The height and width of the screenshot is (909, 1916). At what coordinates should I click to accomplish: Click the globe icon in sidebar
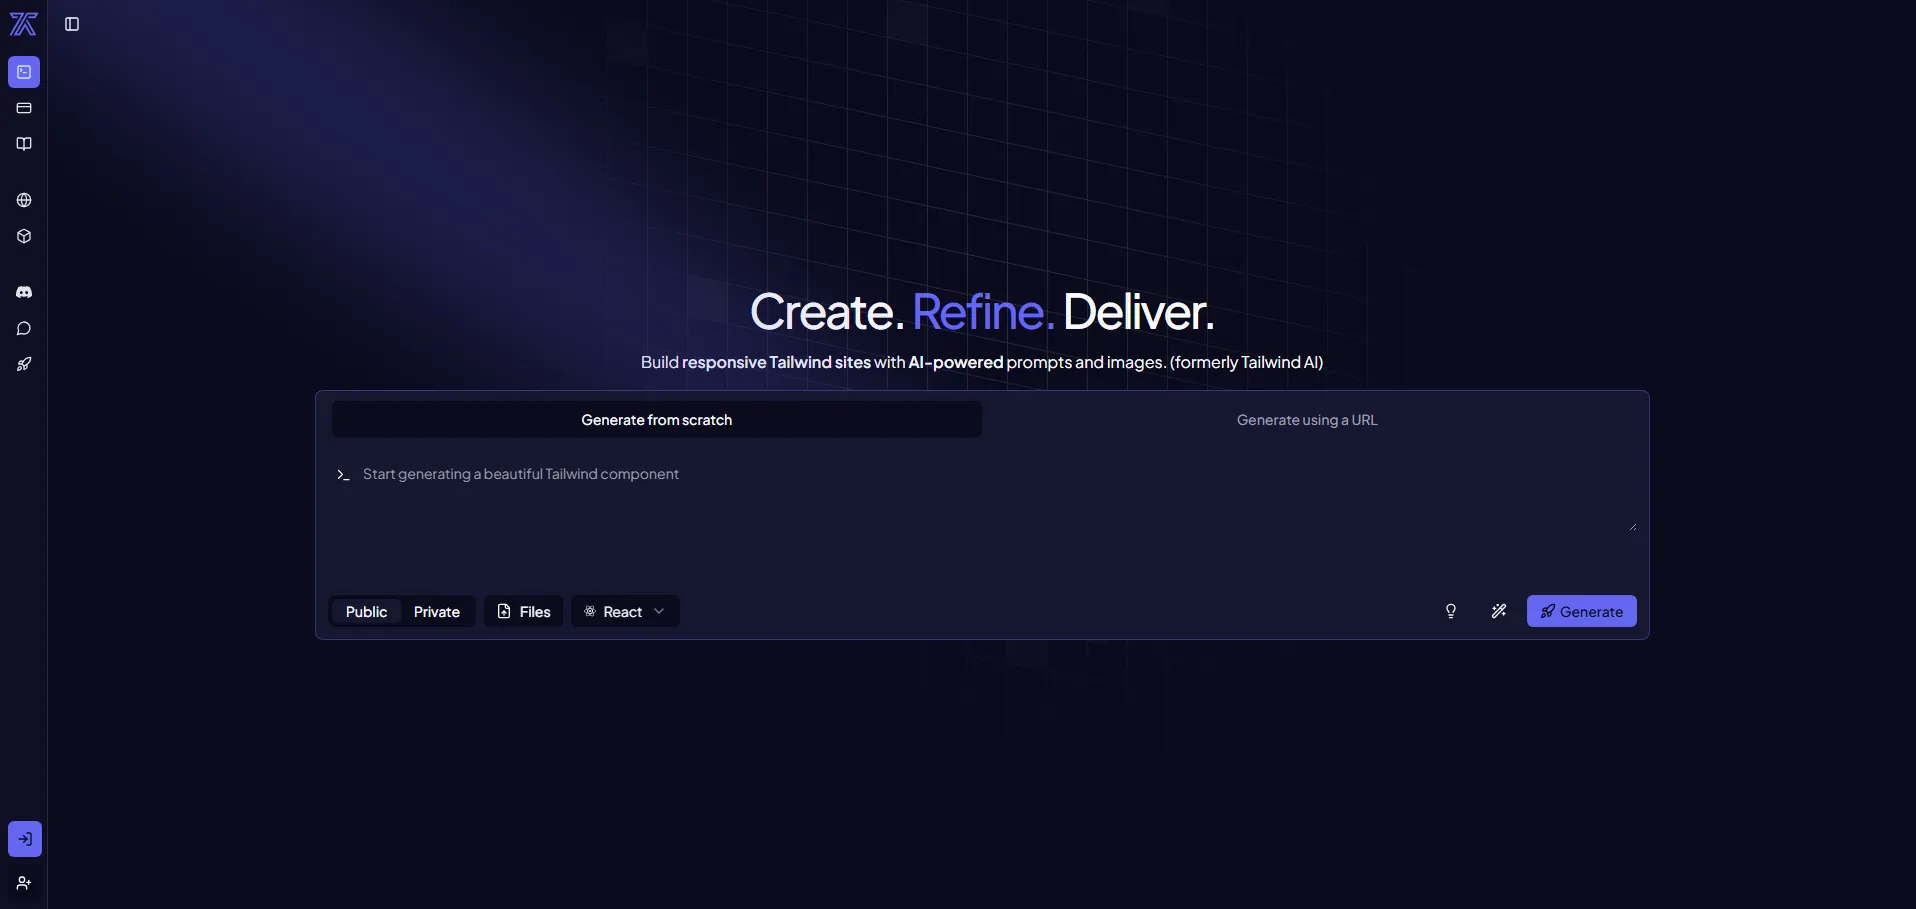tap(24, 200)
